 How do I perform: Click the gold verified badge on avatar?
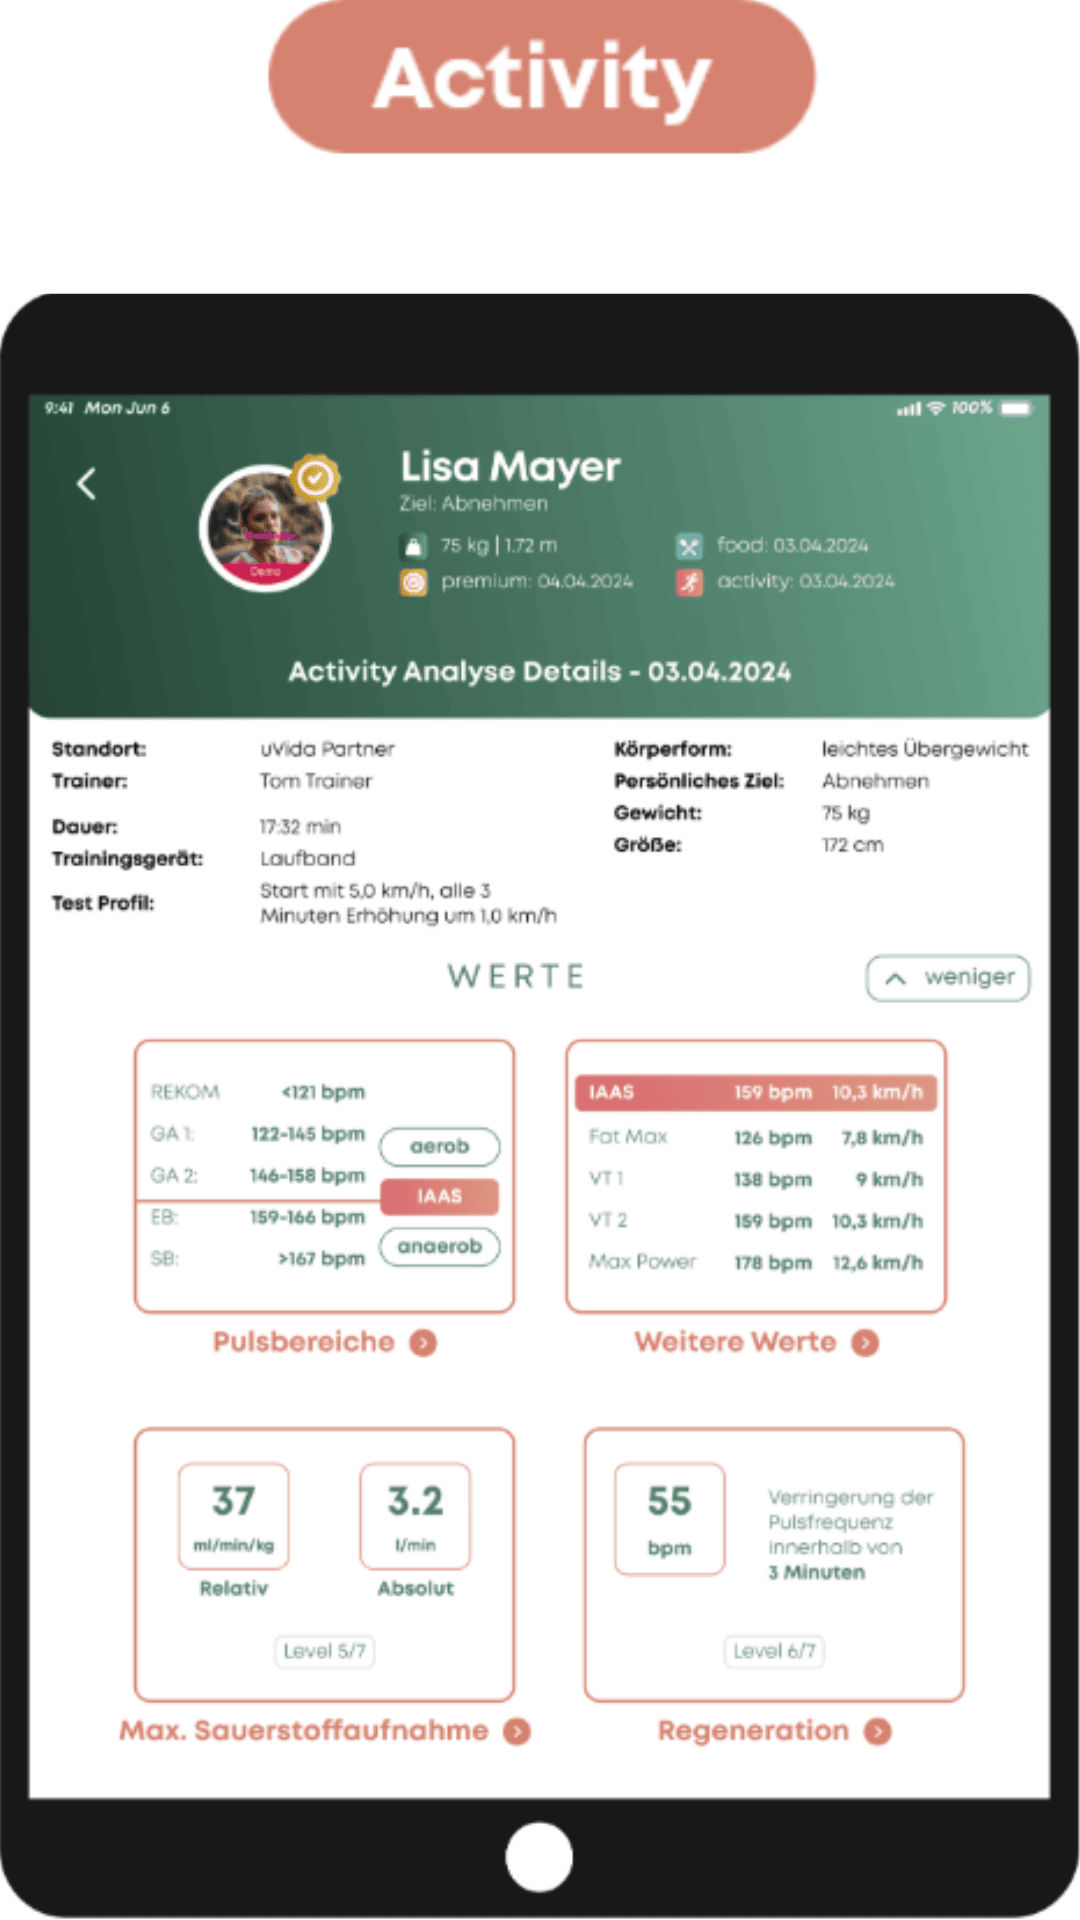pyautogui.click(x=316, y=478)
